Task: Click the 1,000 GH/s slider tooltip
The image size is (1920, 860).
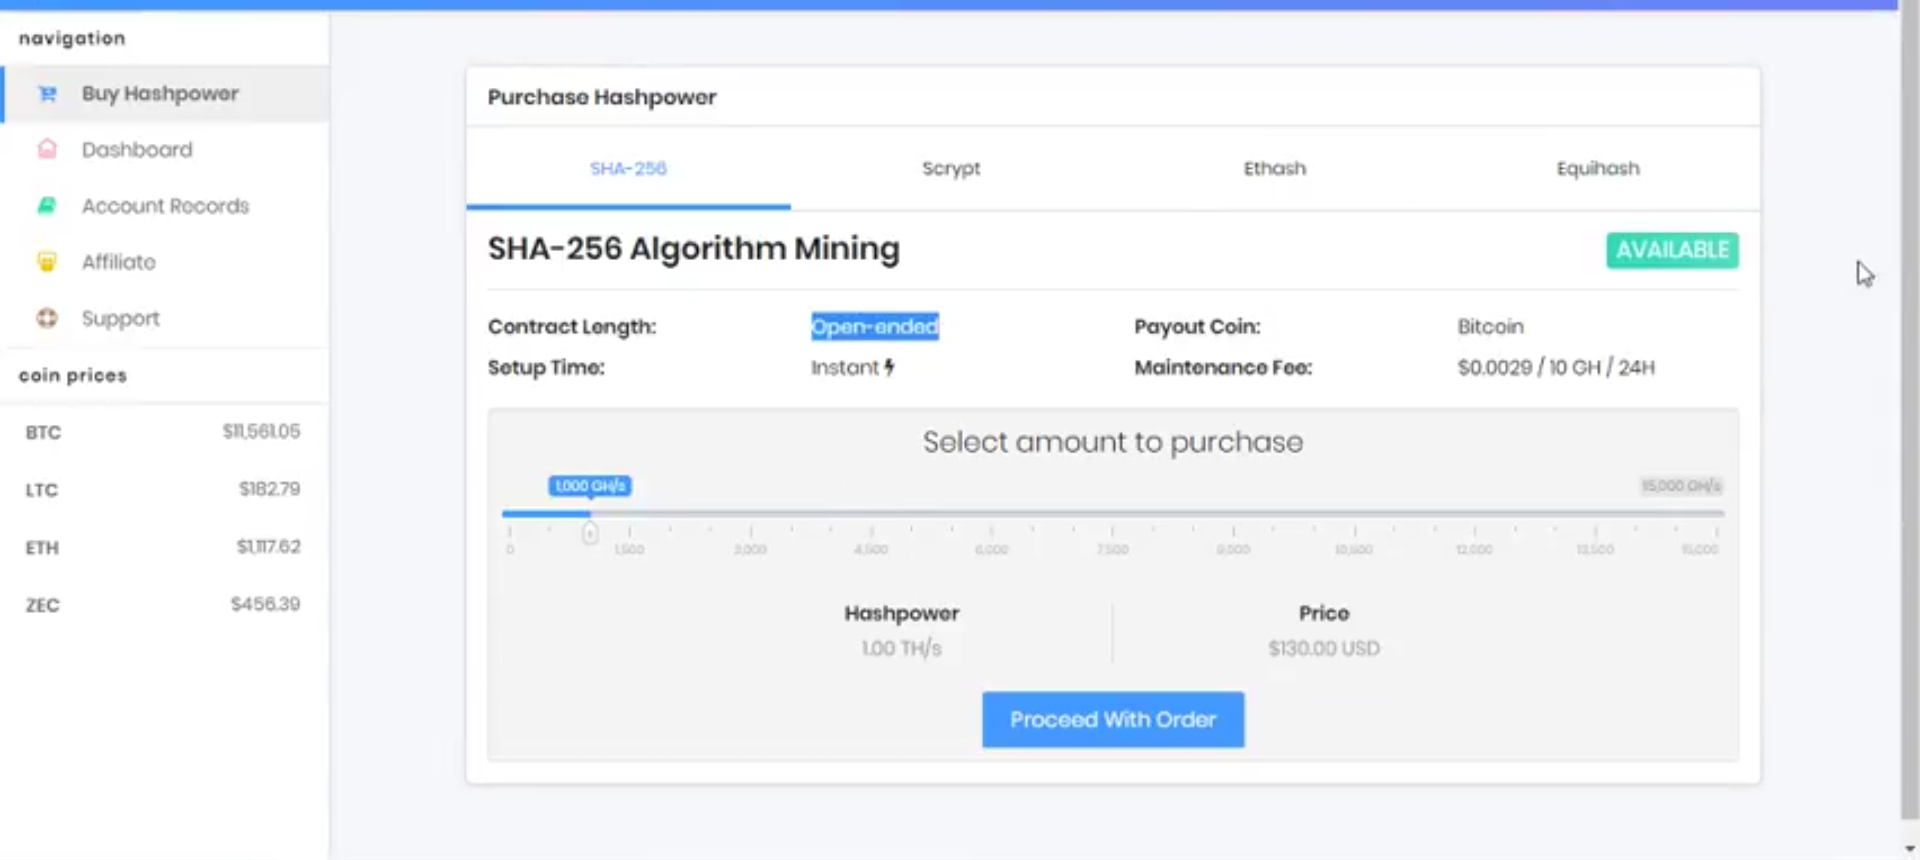Action: 590,486
